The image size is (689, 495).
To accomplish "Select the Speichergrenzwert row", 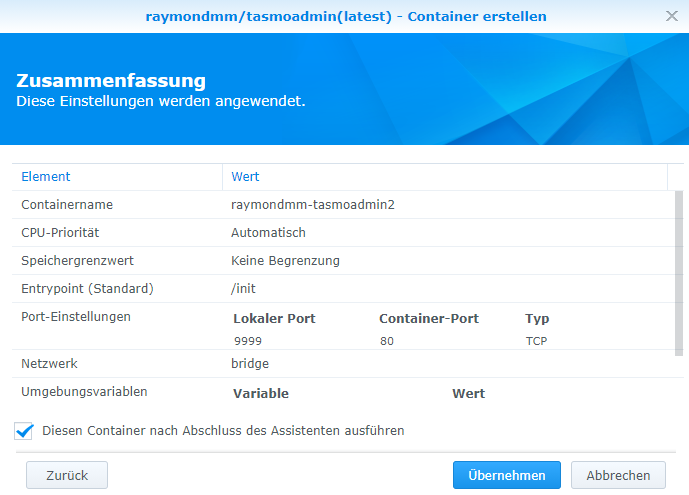I will (x=344, y=261).
